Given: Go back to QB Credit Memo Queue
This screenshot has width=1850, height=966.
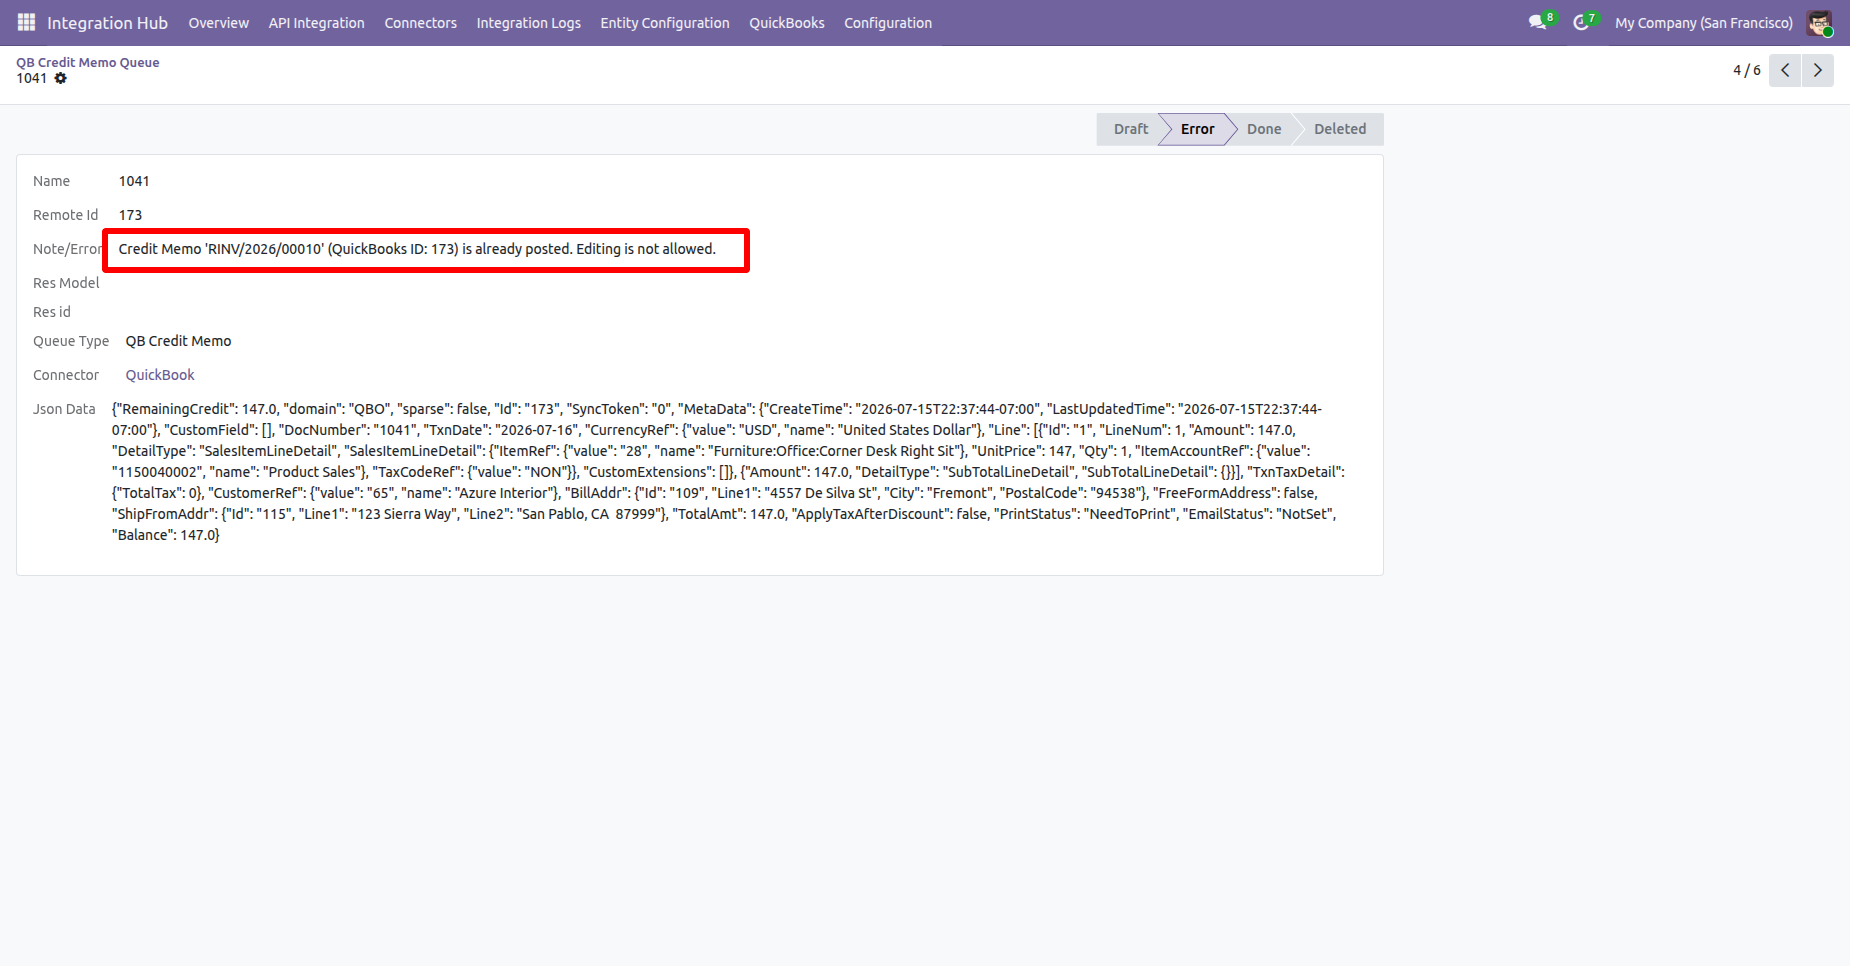Looking at the screenshot, I should (x=88, y=62).
